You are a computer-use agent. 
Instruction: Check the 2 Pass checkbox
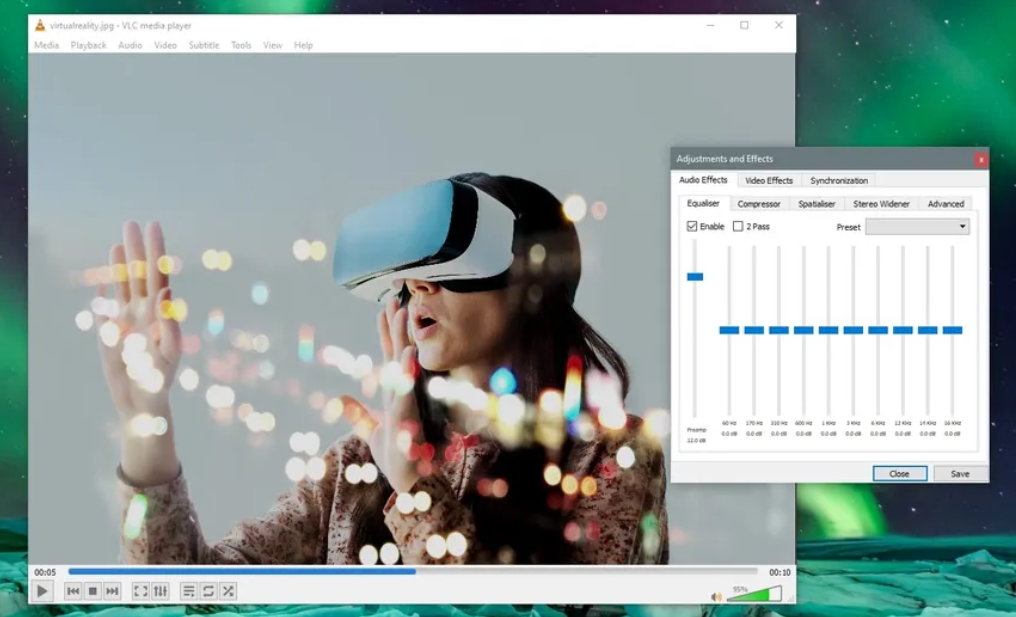738,226
